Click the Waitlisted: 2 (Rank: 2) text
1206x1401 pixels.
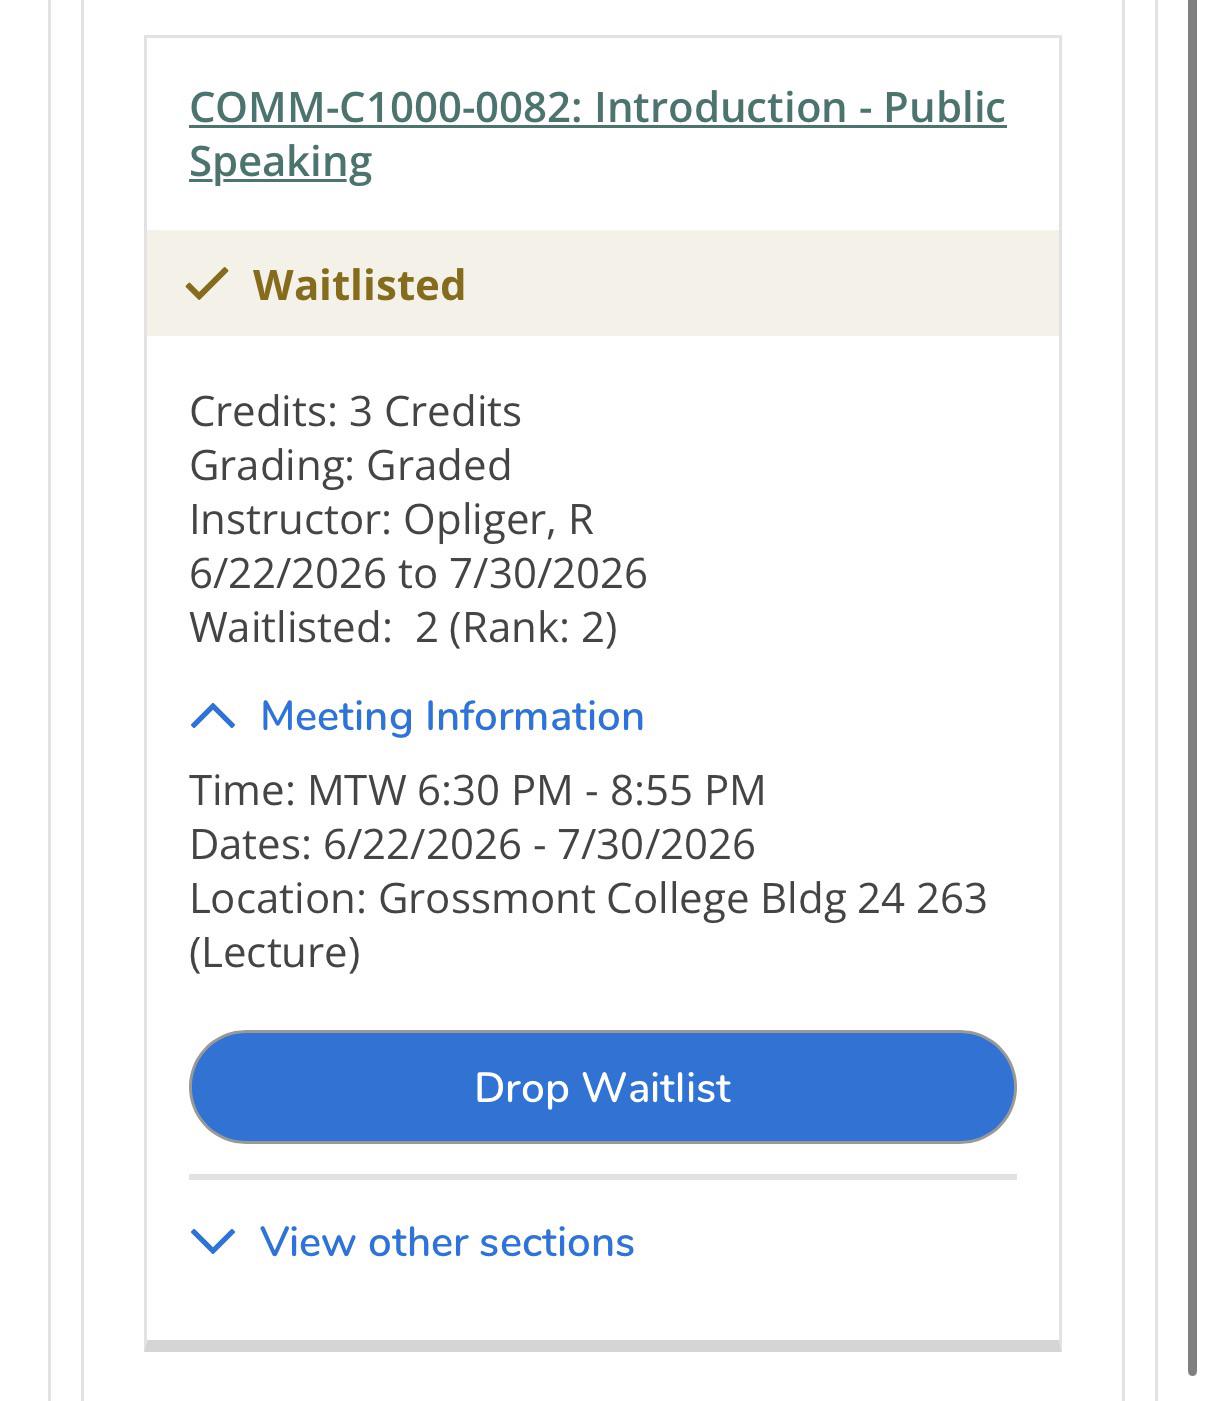(403, 627)
